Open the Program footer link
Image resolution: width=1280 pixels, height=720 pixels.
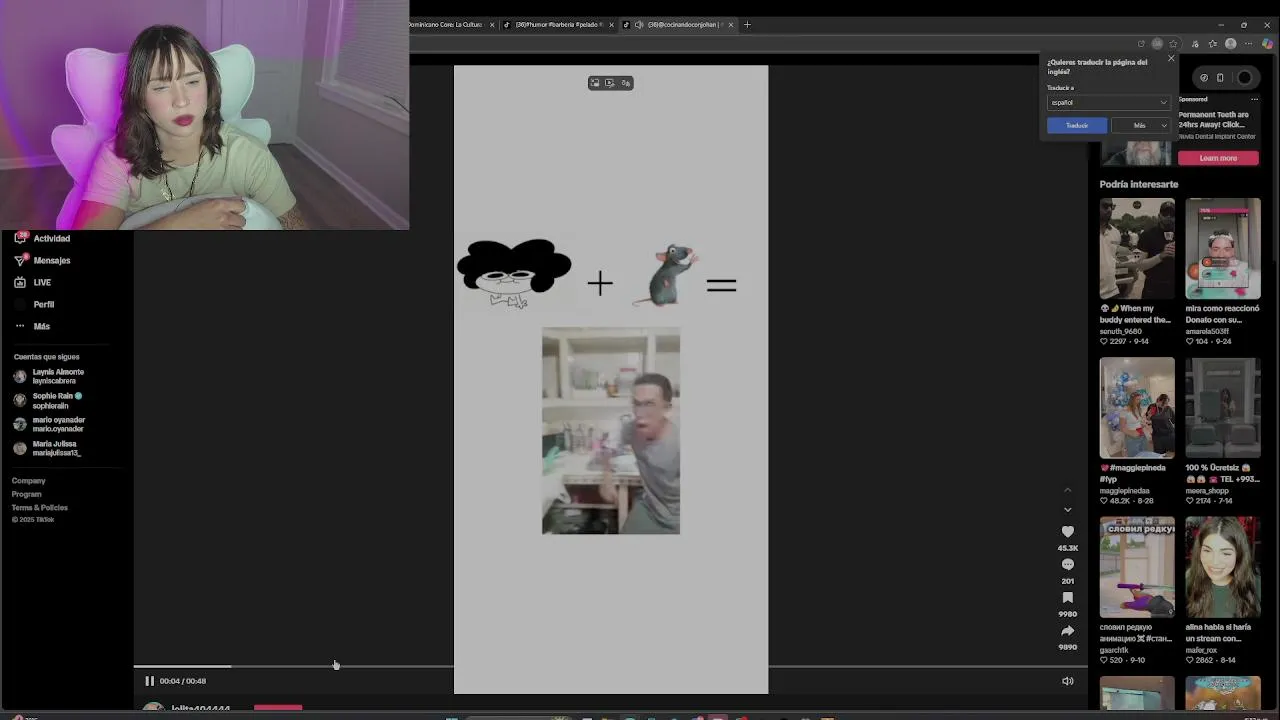coord(27,494)
